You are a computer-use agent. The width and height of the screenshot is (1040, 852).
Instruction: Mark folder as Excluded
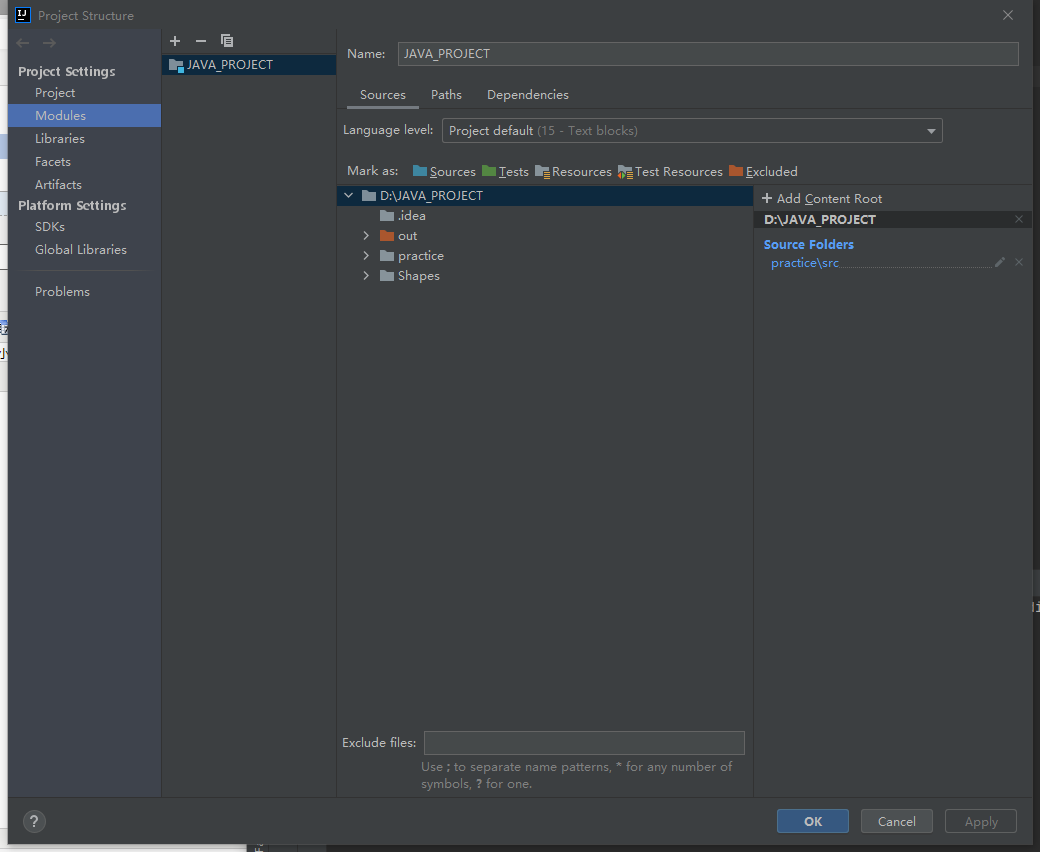(763, 172)
